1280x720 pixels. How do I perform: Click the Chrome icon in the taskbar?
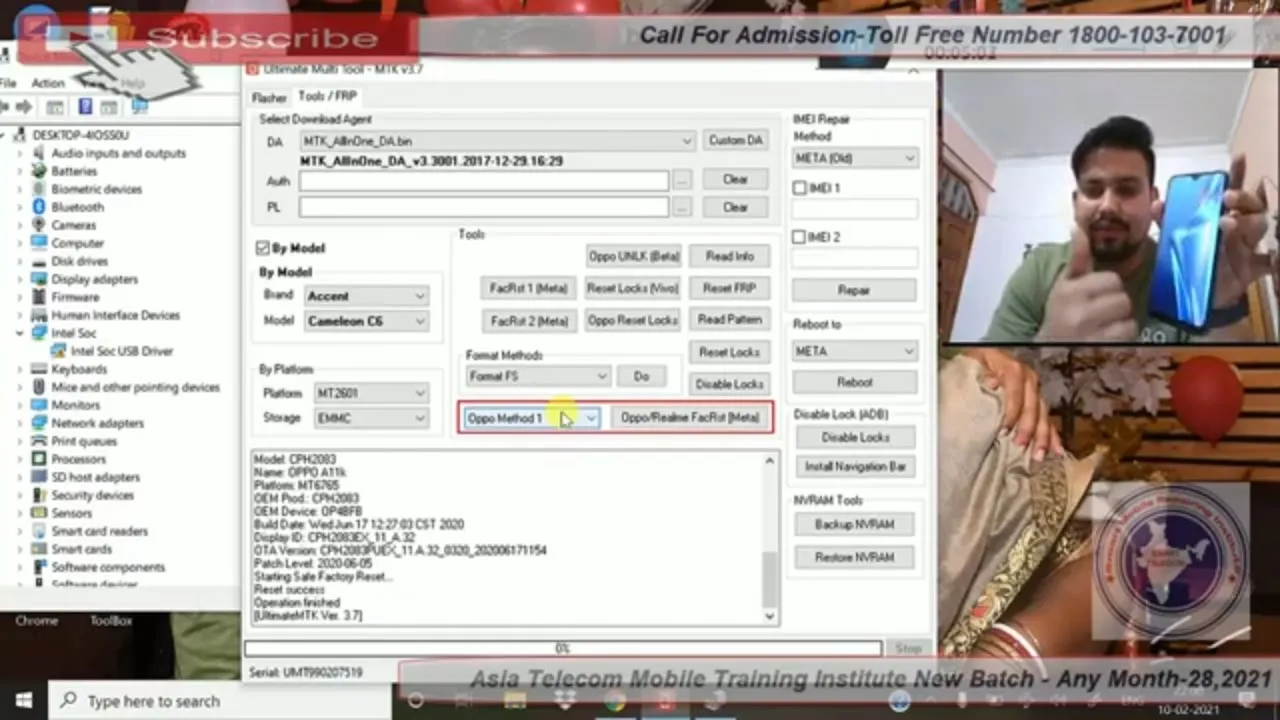pos(614,701)
